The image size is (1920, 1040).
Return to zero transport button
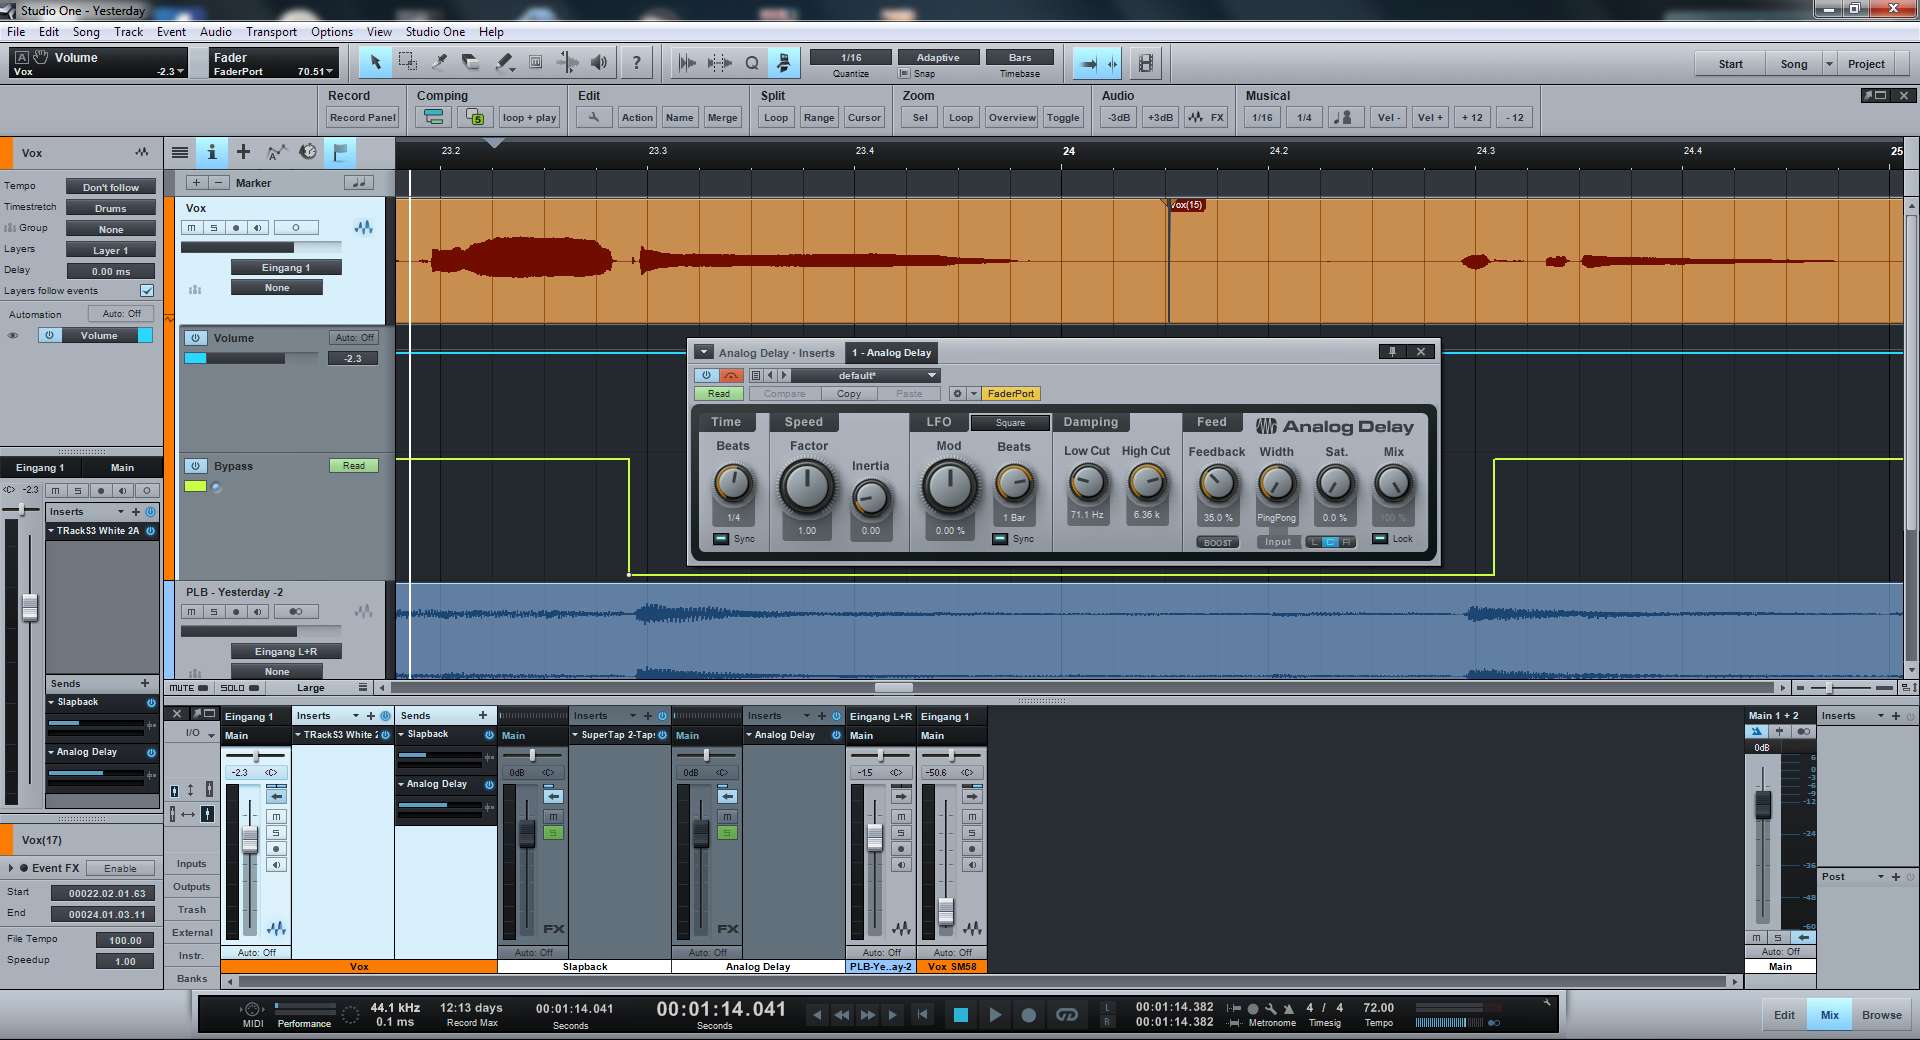tap(922, 1014)
